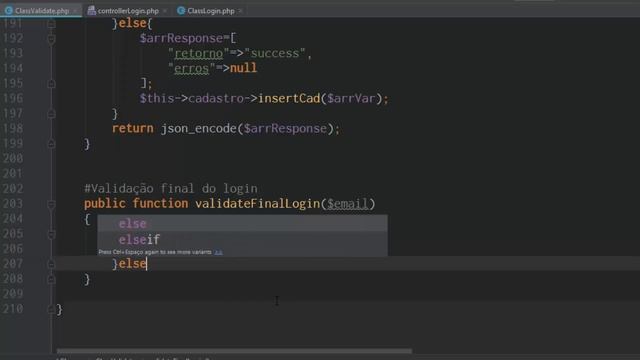The image size is (640, 360).
Task: Click the PHP file icon on controllerLogin.php tab
Action: coord(92,11)
